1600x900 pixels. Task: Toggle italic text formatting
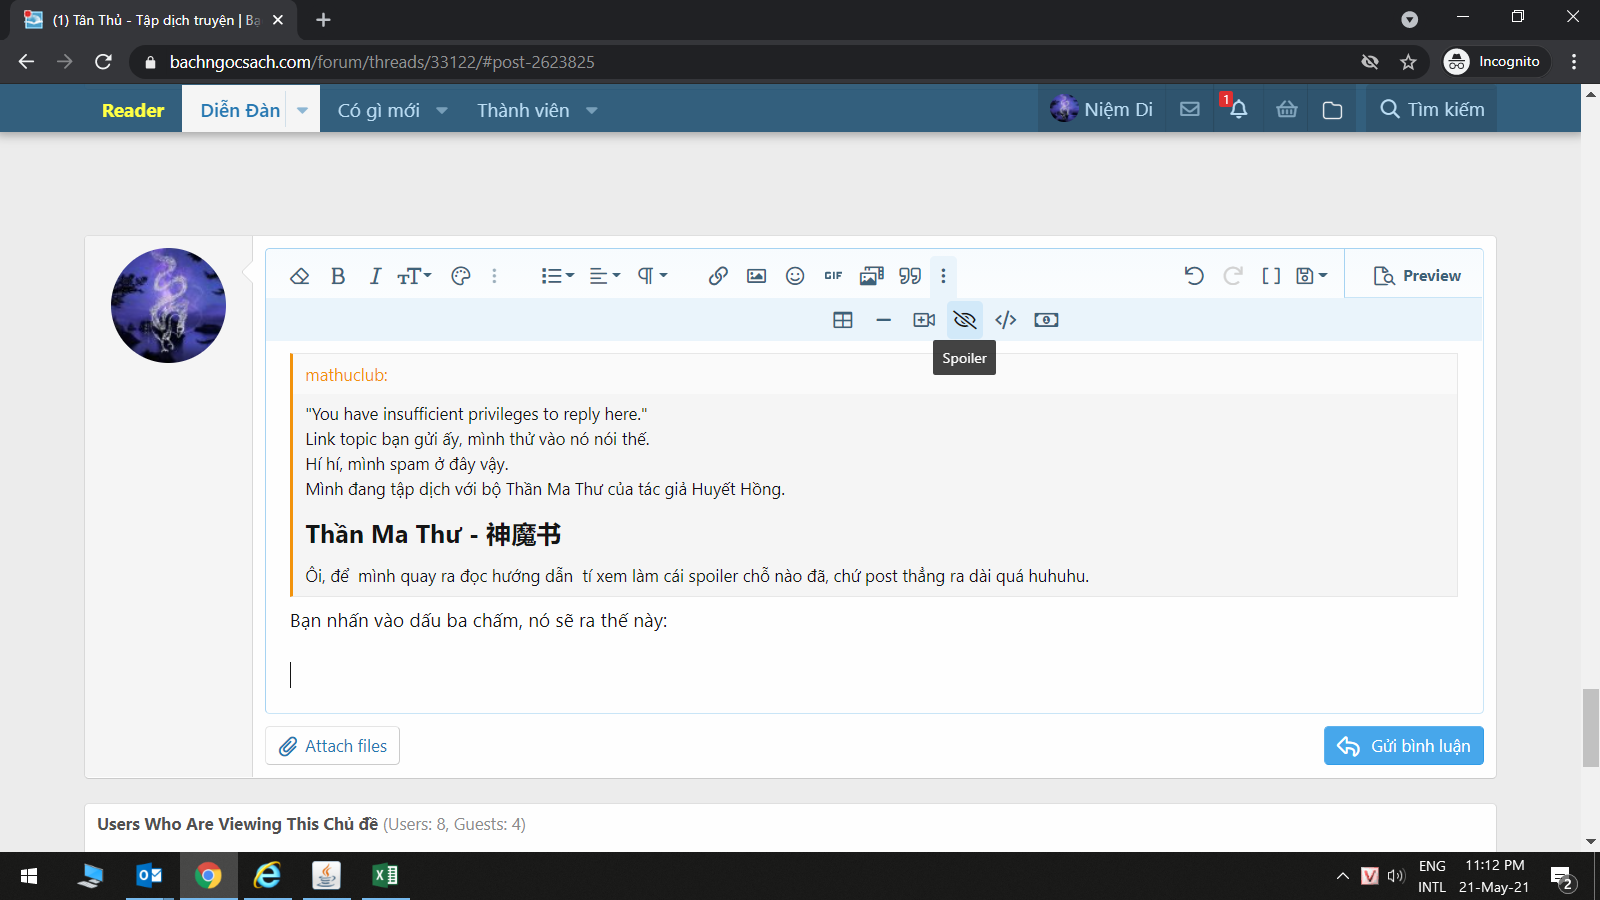point(375,276)
